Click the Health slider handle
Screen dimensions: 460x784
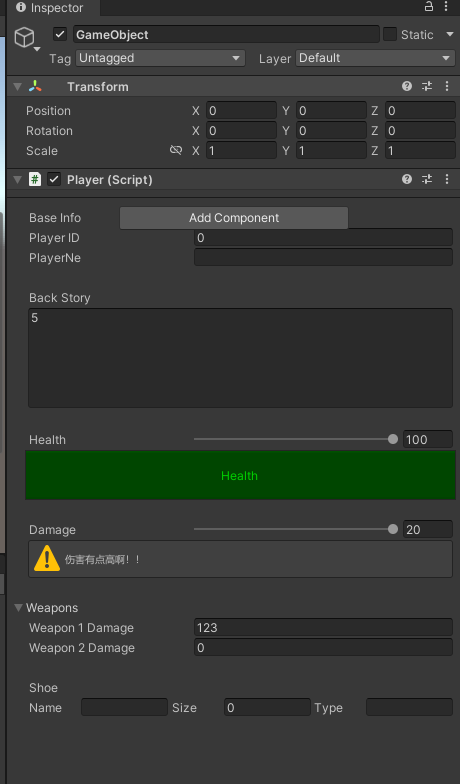(393, 439)
